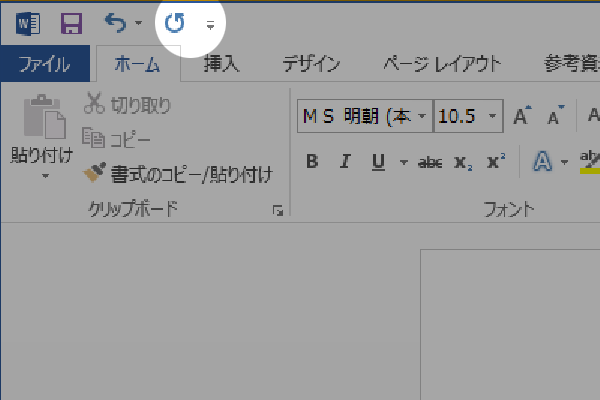This screenshot has width=600, height=400.
Task: Click the text effects outlined A icon
Action: (x=543, y=162)
